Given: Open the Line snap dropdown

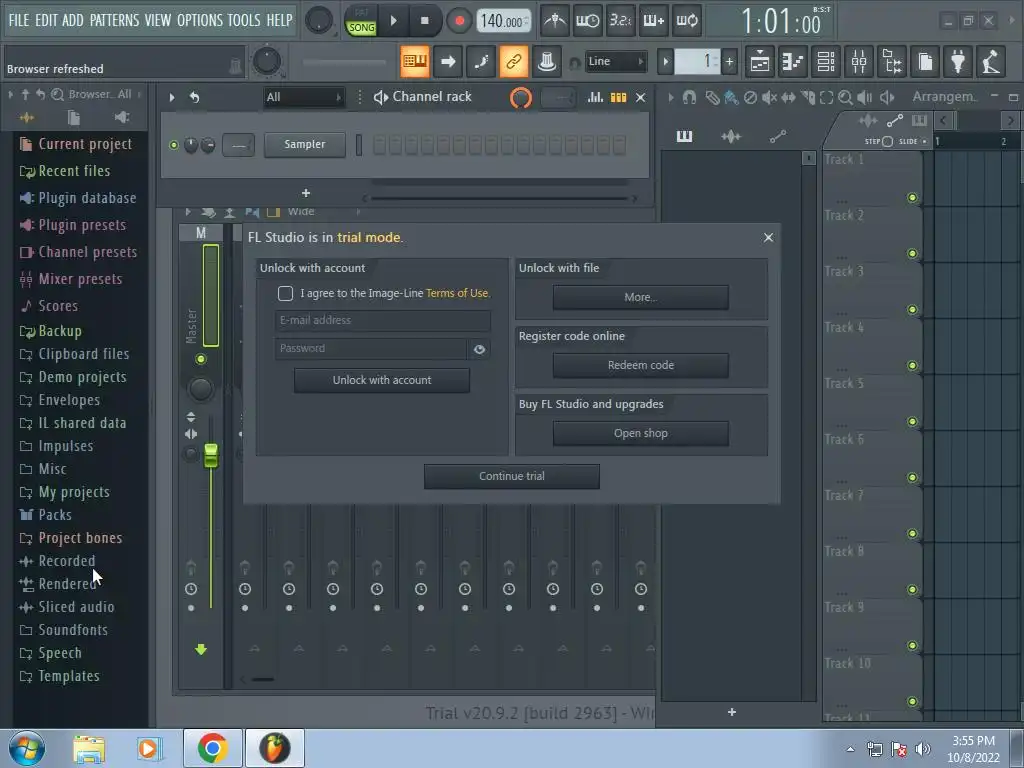Looking at the screenshot, I should 615,61.
